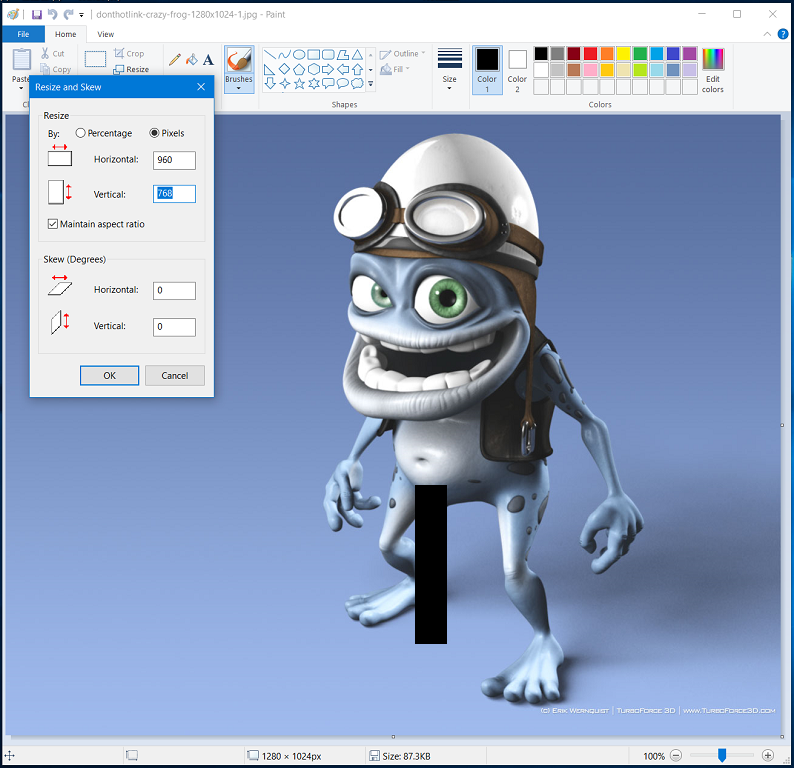Uncheck Maintain aspect ratio checkbox

53,224
